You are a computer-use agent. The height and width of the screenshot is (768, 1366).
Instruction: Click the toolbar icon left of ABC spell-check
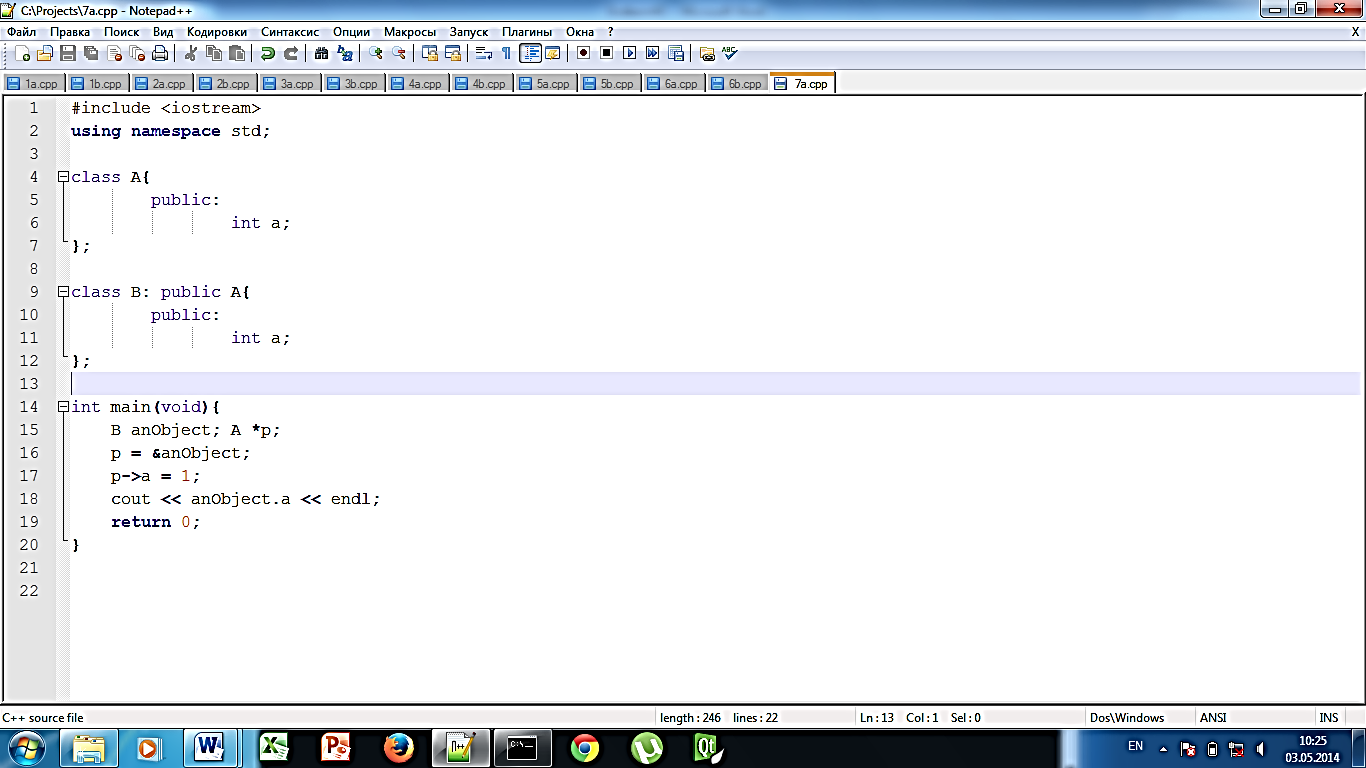[707, 54]
